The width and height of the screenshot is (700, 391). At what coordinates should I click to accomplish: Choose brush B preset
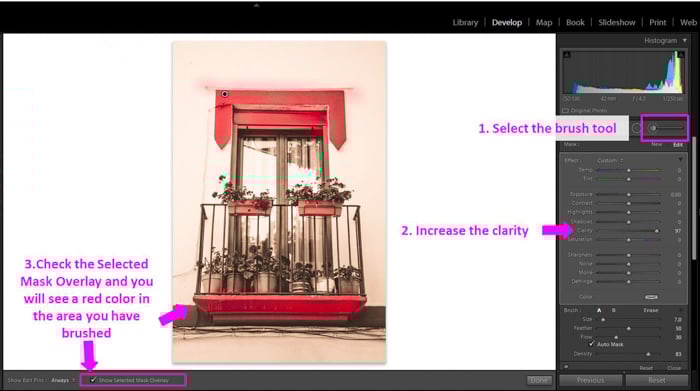(x=613, y=310)
